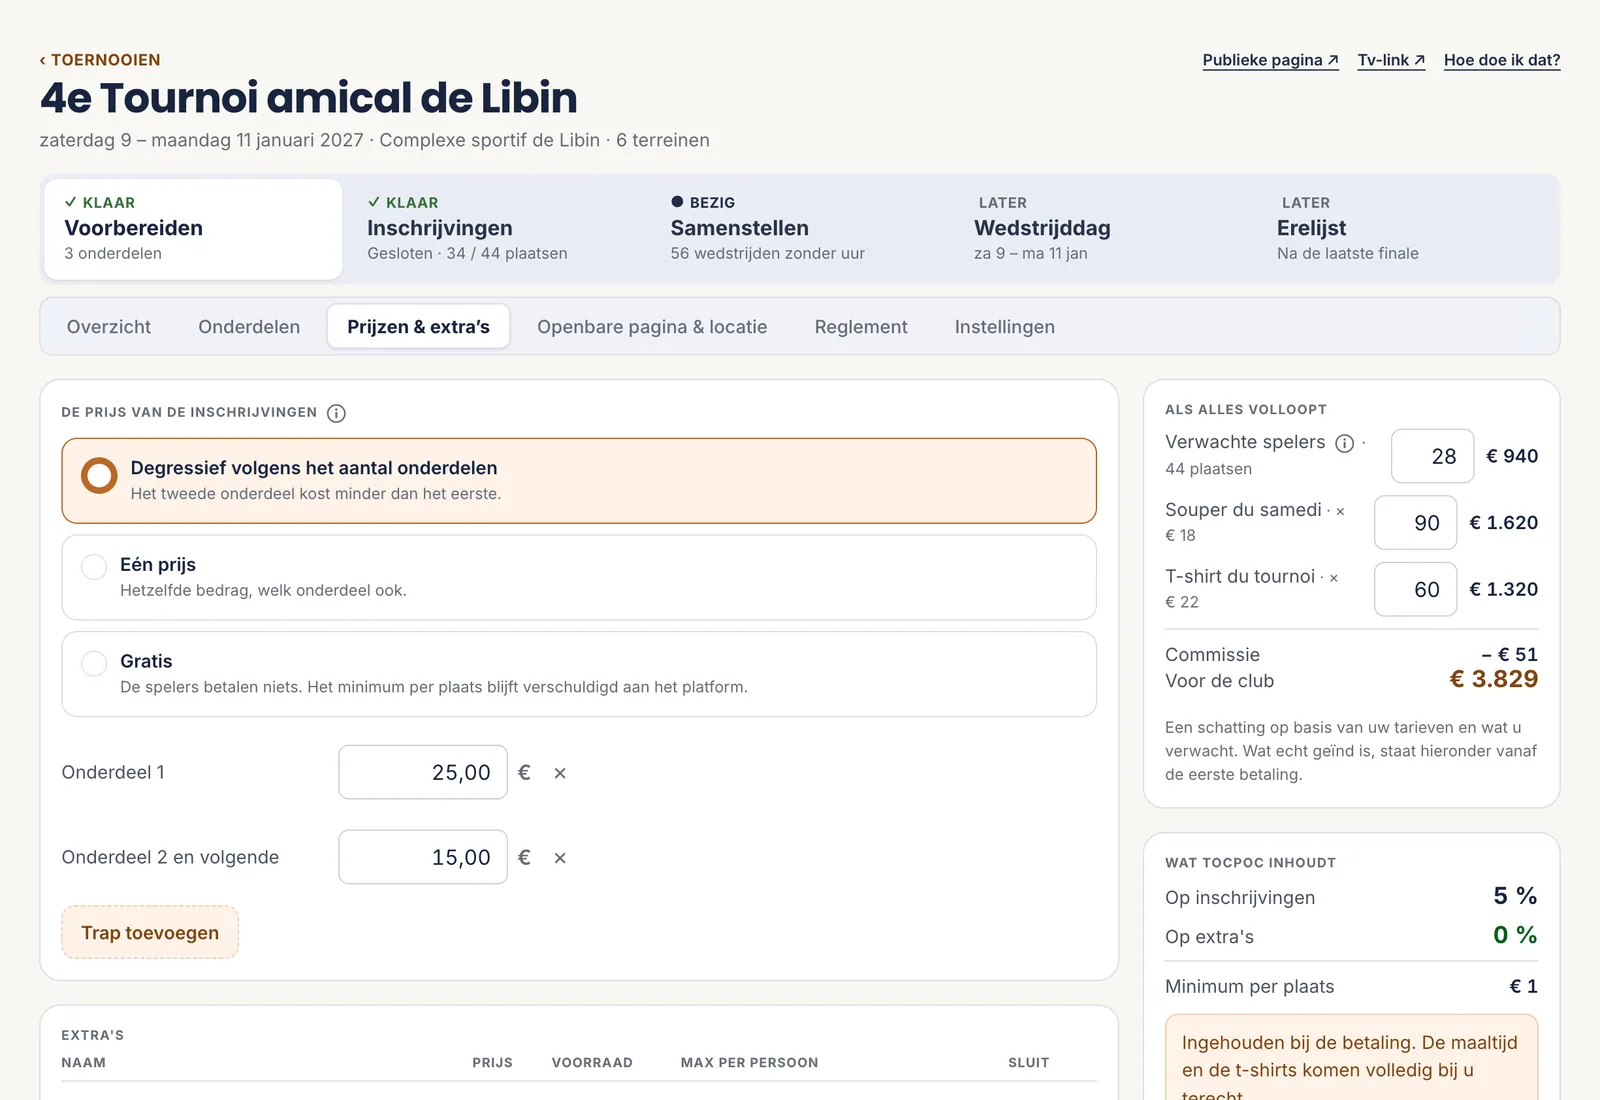Click the Minimum per plaats € 1 value
This screenshot has height=1100, width=1600.
(1524, 986)
